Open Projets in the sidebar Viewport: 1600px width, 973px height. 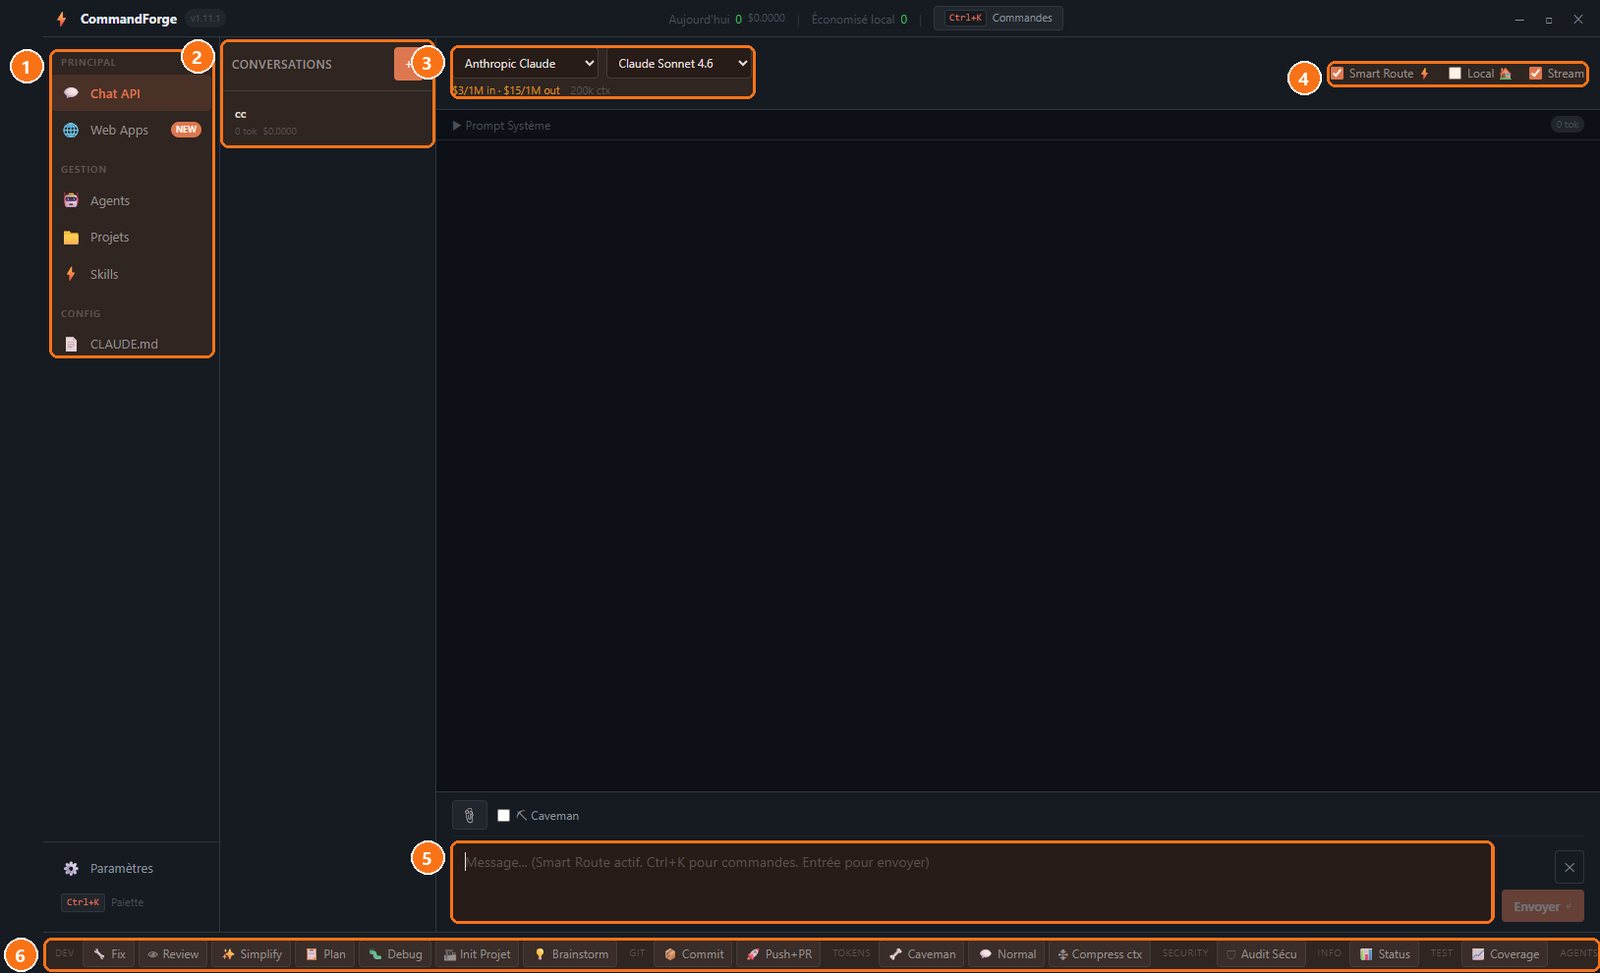(132, 237)
